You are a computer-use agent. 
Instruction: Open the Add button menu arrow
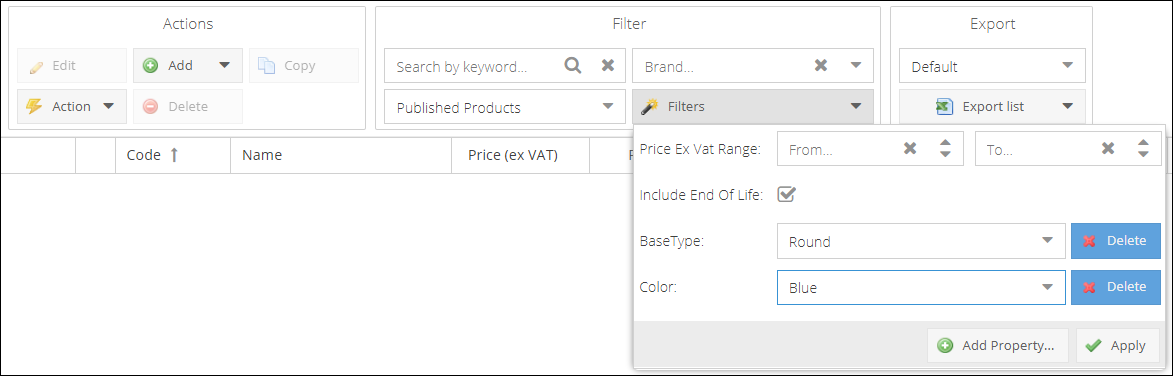pos(224,65)
